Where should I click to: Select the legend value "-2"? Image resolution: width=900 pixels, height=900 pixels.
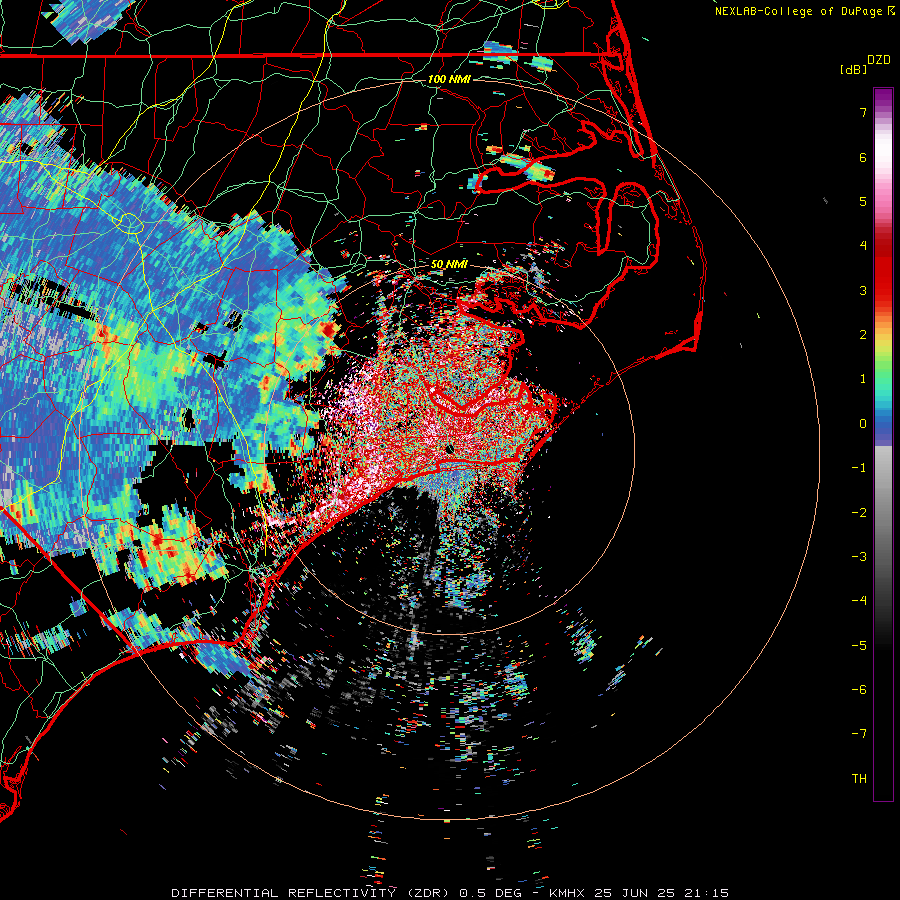(859, 513)
